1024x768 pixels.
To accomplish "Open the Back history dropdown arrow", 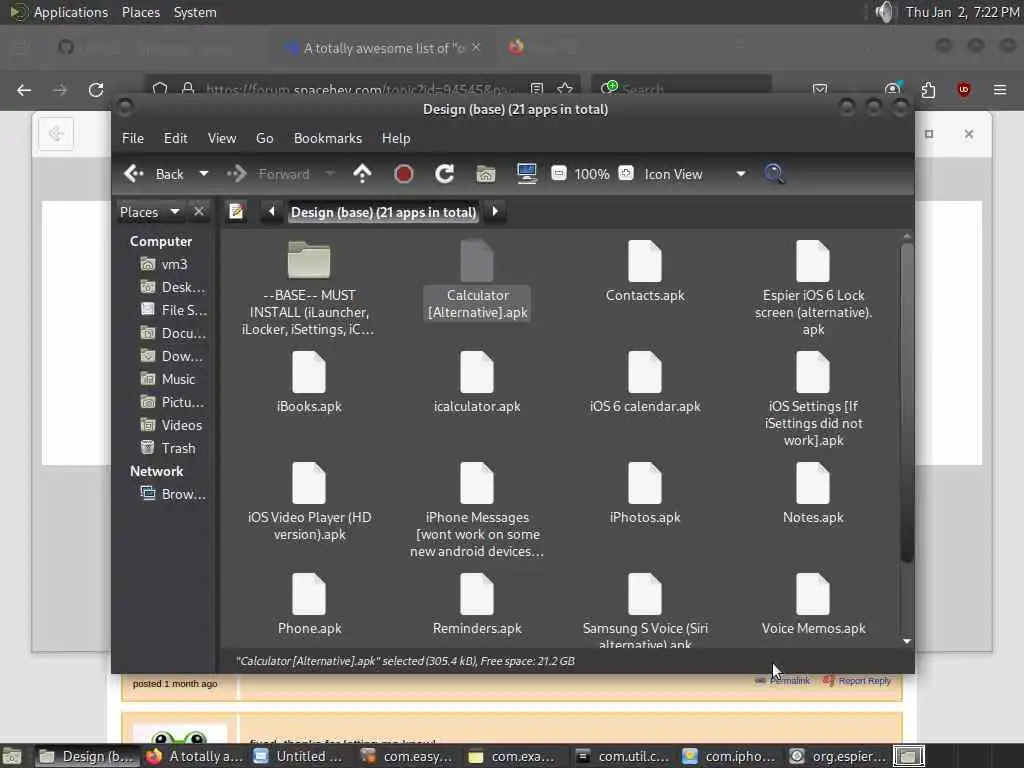I will click(204, 174).
